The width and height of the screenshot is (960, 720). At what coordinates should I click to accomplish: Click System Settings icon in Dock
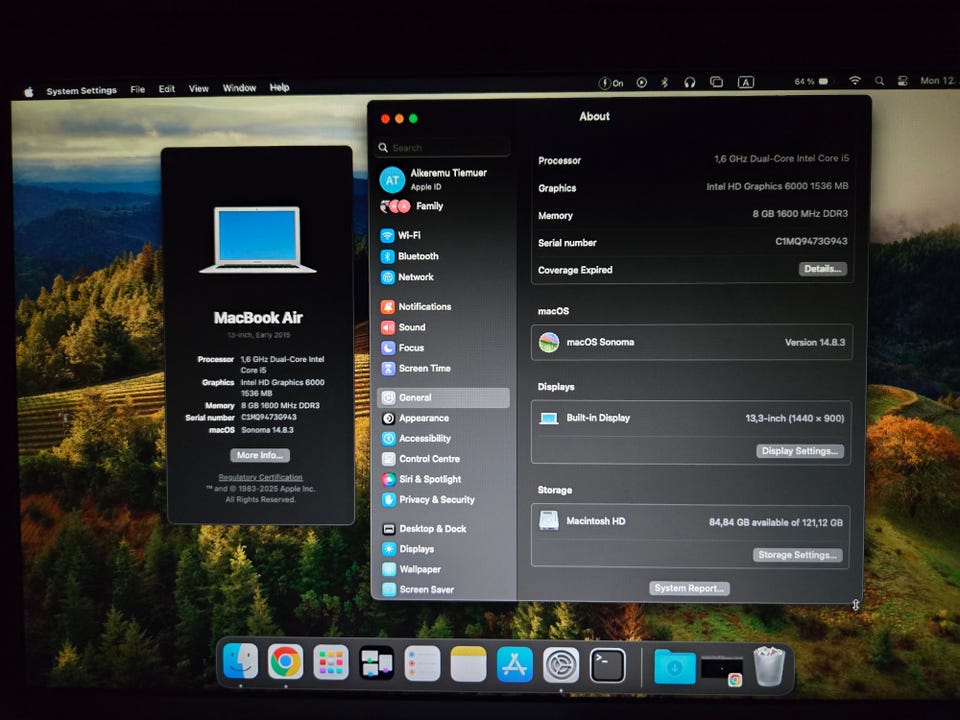561,666
